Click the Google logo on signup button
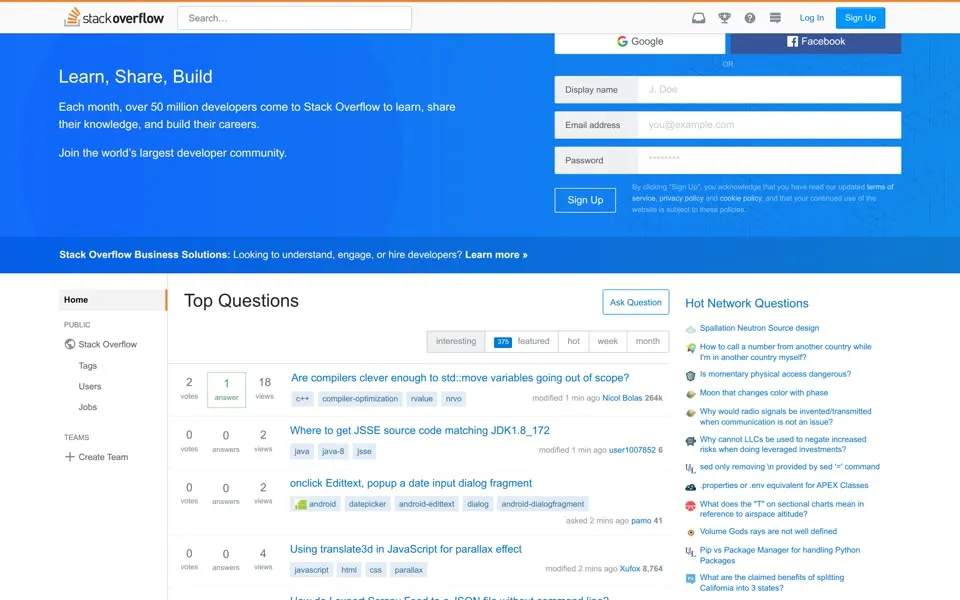Viewport: 960px width, 600px height. pyautogui.click(x=622, y=41)
